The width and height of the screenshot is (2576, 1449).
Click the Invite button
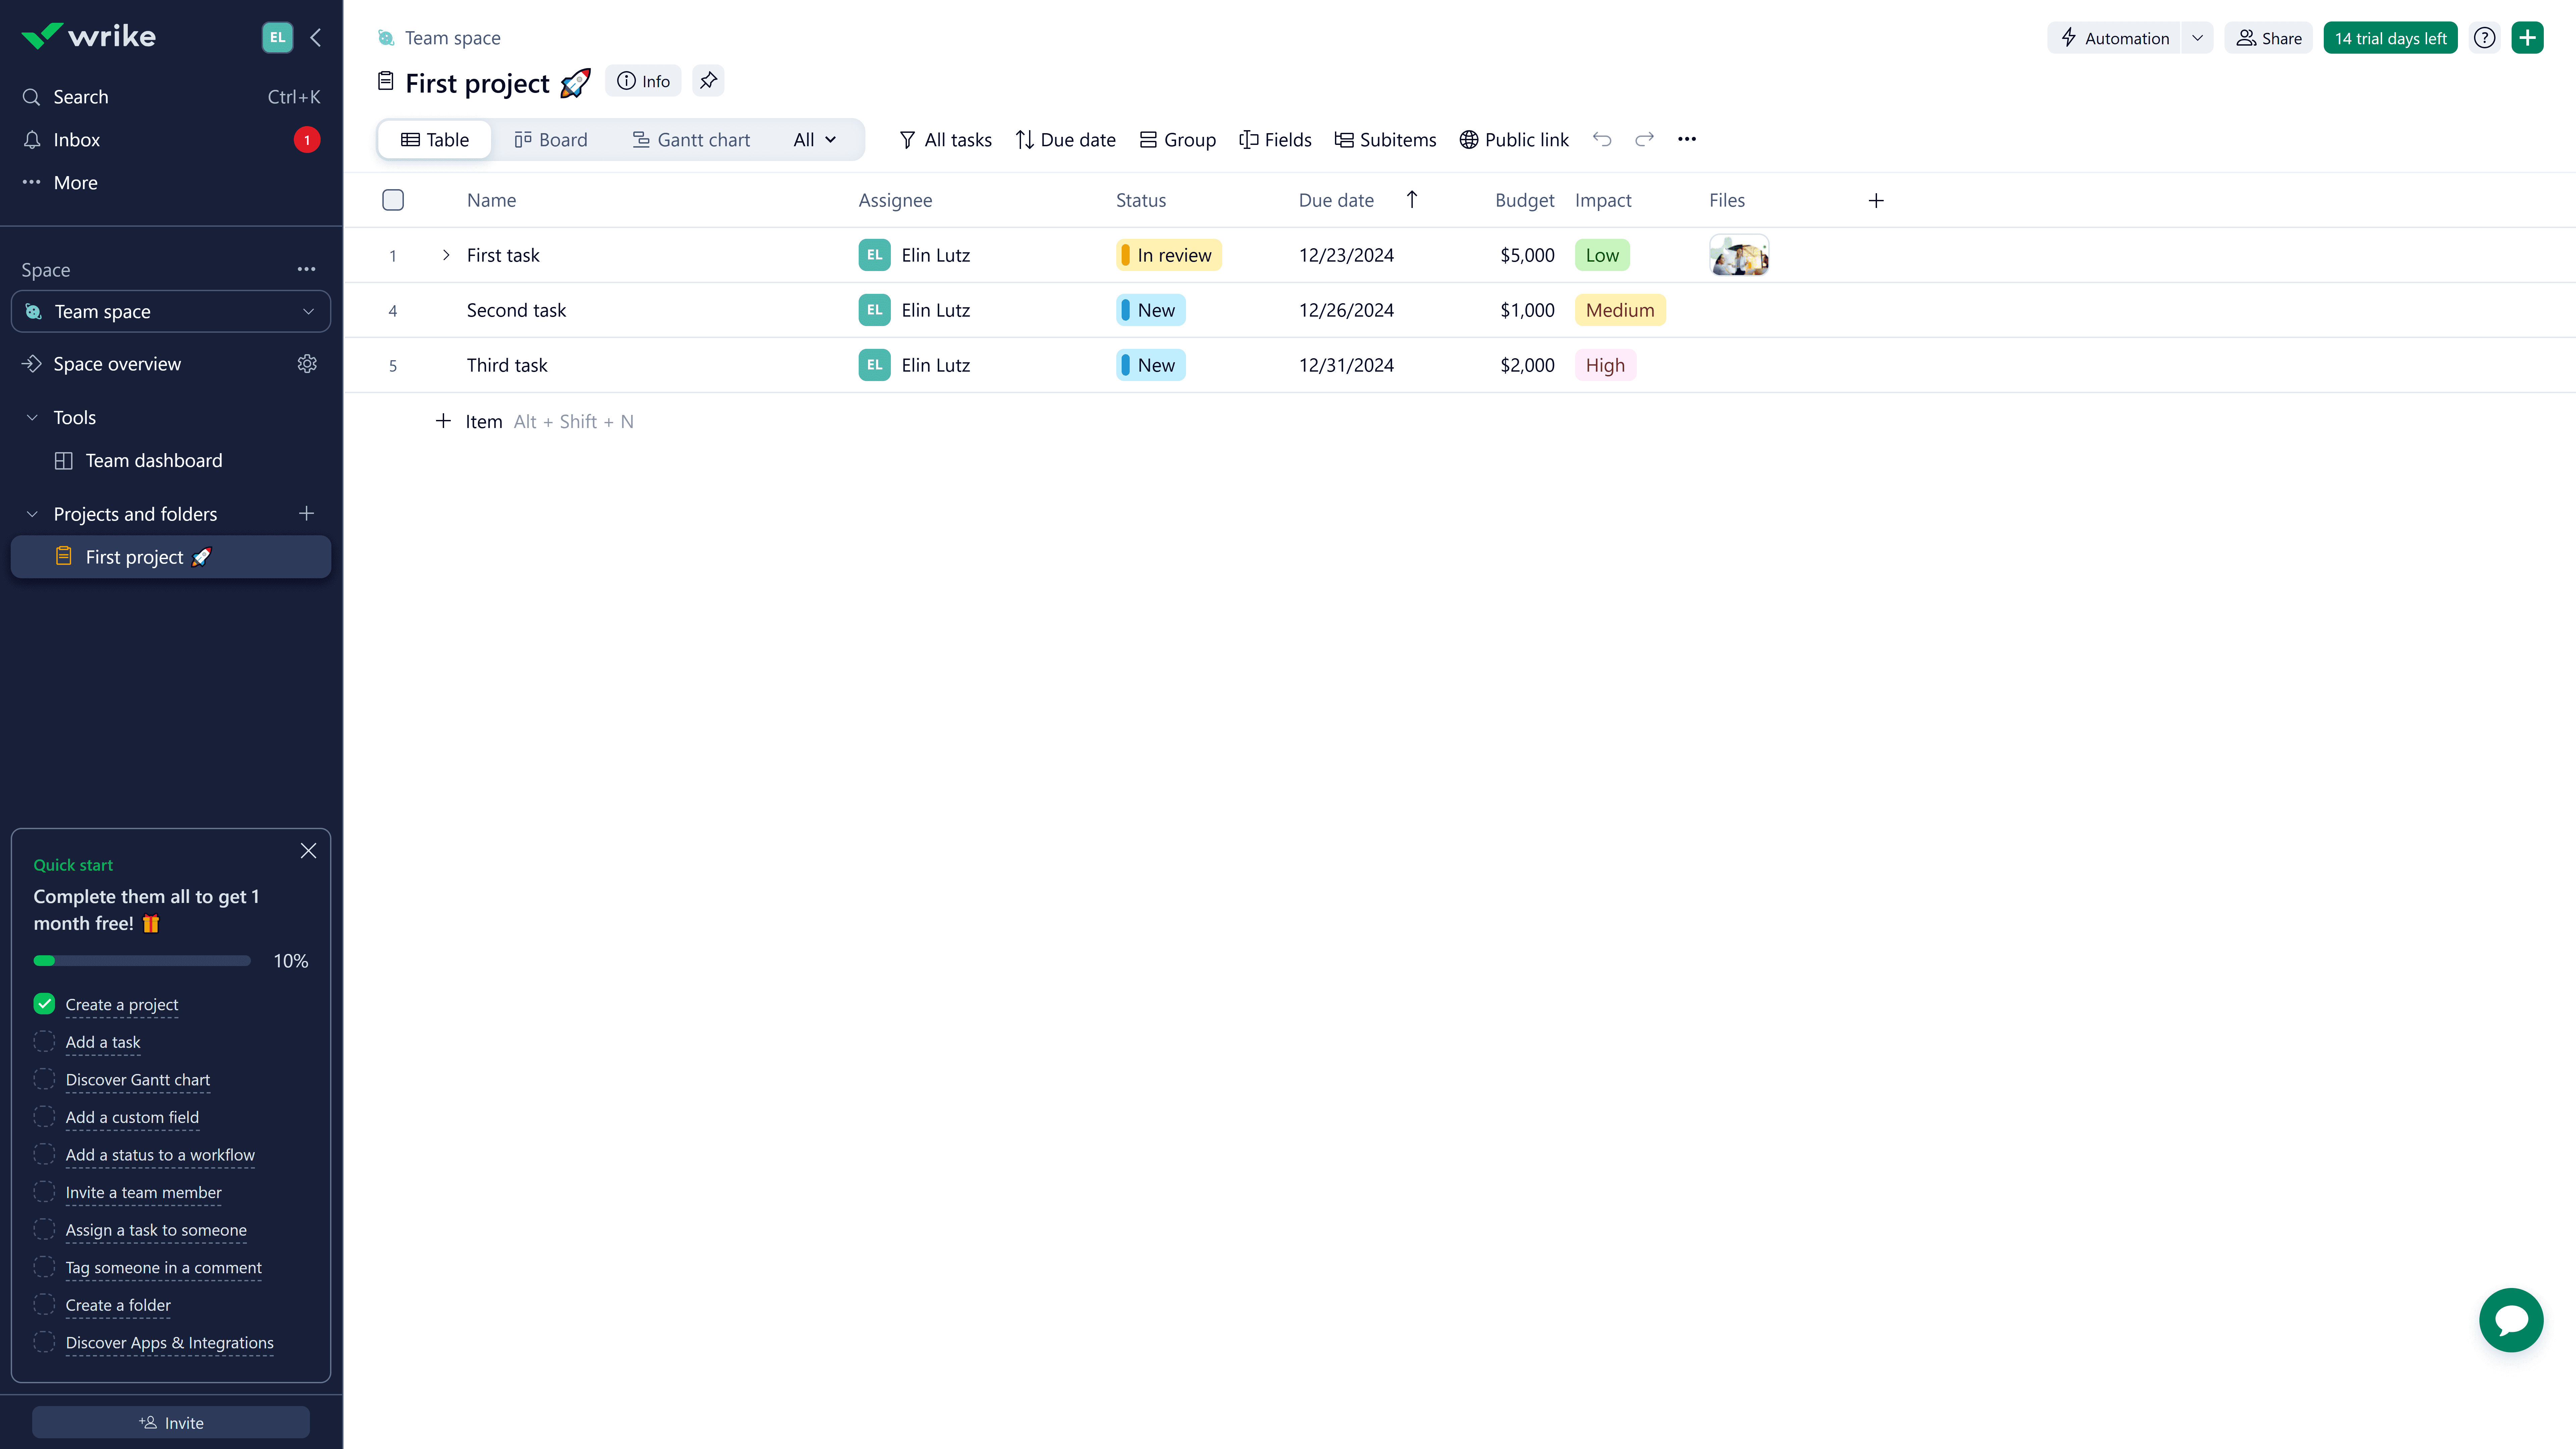[171, 1422]
